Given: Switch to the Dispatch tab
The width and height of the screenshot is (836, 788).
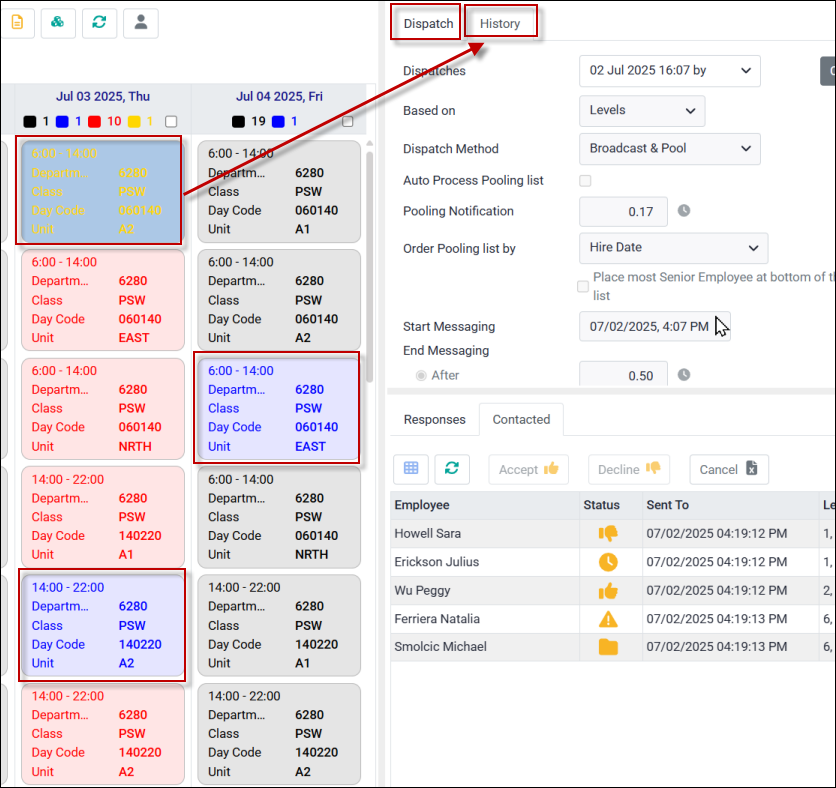Looking at the screenshot, I should click(x=428, y=23).
